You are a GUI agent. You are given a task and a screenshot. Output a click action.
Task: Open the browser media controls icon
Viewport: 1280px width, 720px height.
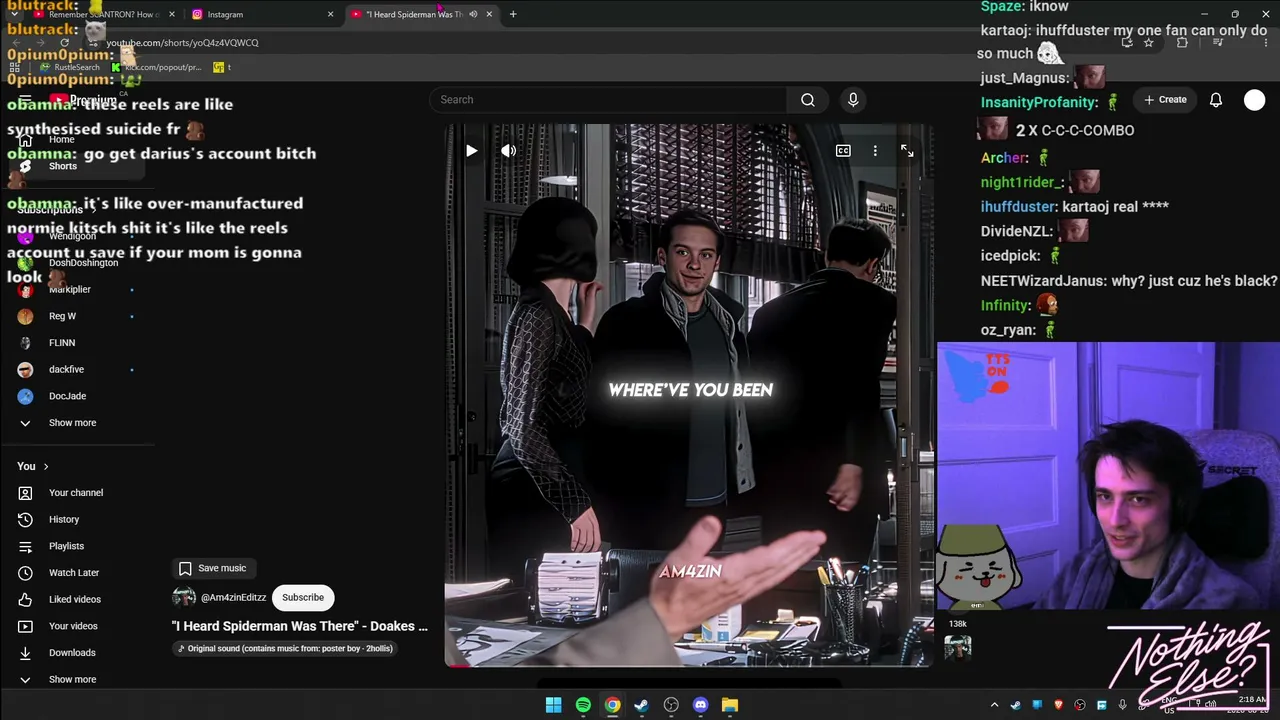pos(1218,43)
